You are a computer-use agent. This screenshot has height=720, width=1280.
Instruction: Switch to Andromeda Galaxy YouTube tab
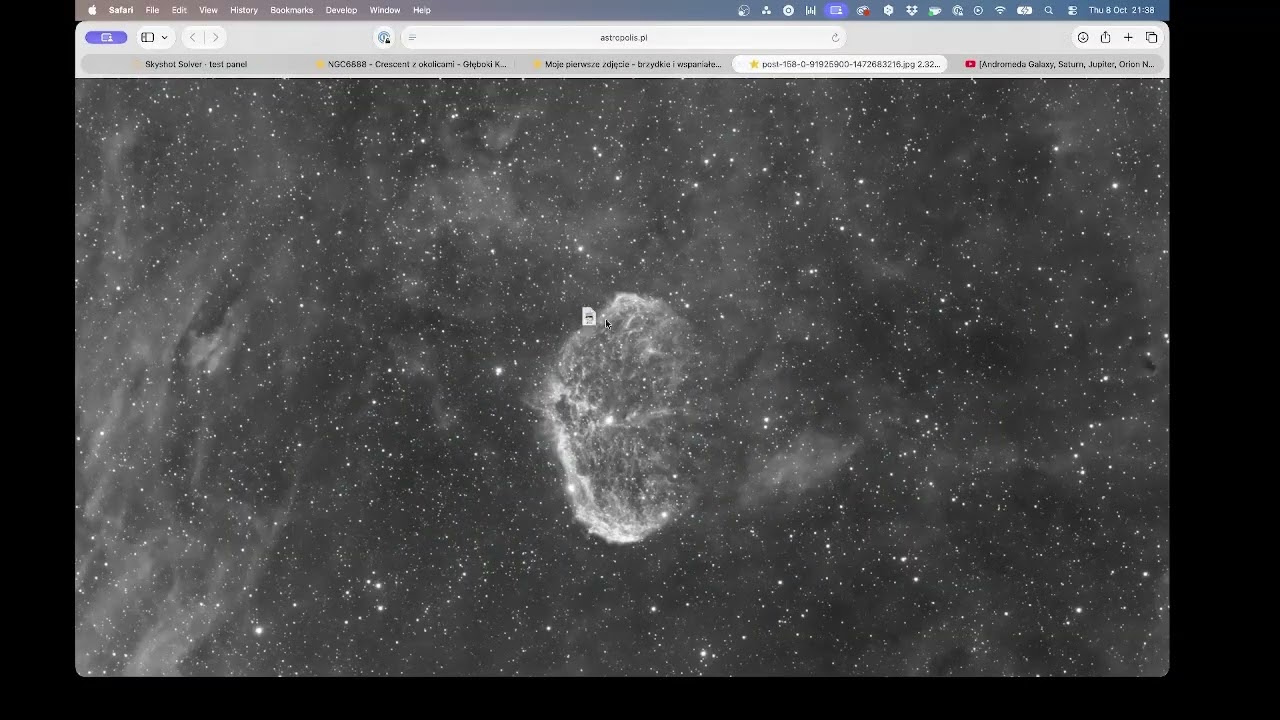1058,64
